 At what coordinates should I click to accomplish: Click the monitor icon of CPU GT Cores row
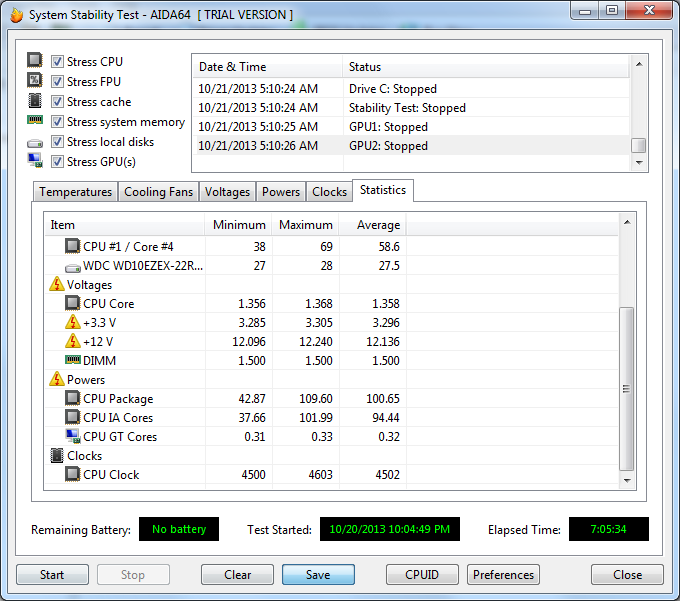click(72, 436)
